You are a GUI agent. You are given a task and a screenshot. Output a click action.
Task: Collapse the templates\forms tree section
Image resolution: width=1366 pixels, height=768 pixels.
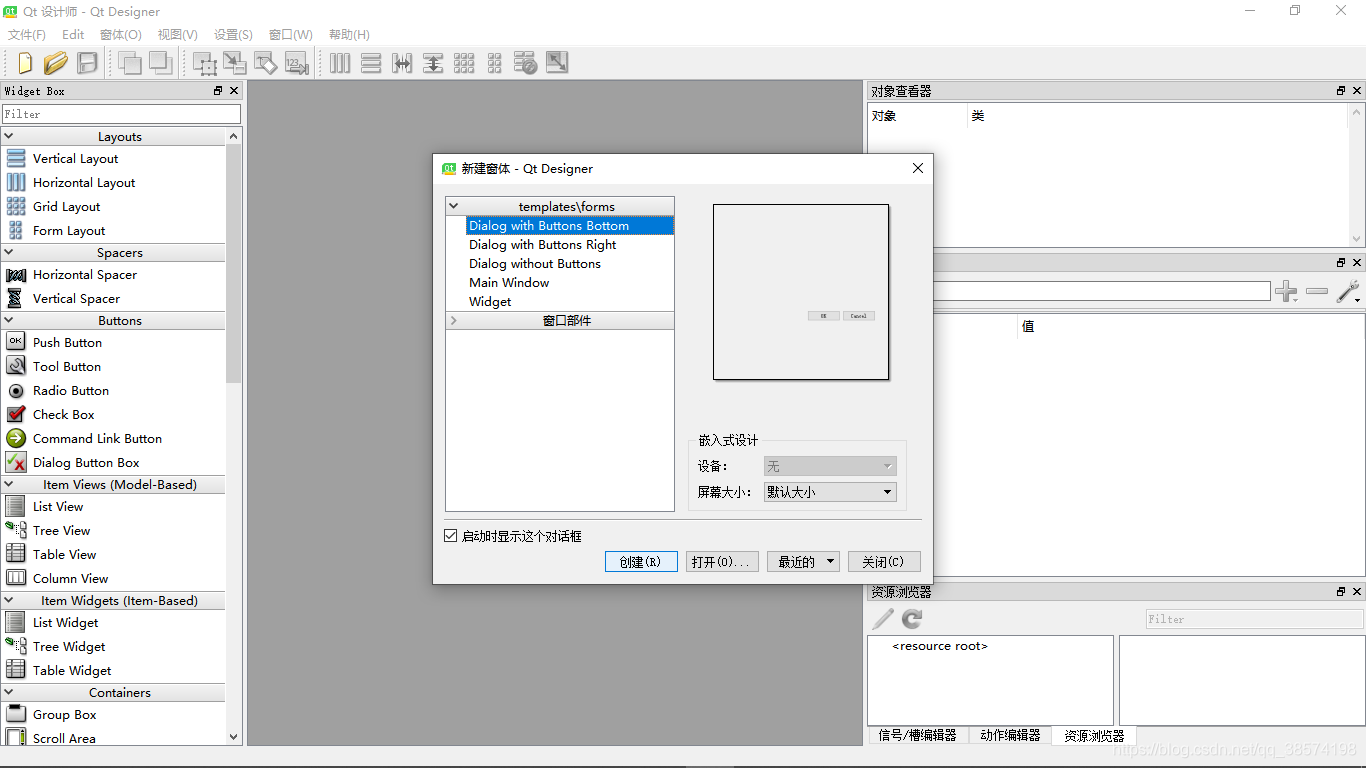coord(454,206)
